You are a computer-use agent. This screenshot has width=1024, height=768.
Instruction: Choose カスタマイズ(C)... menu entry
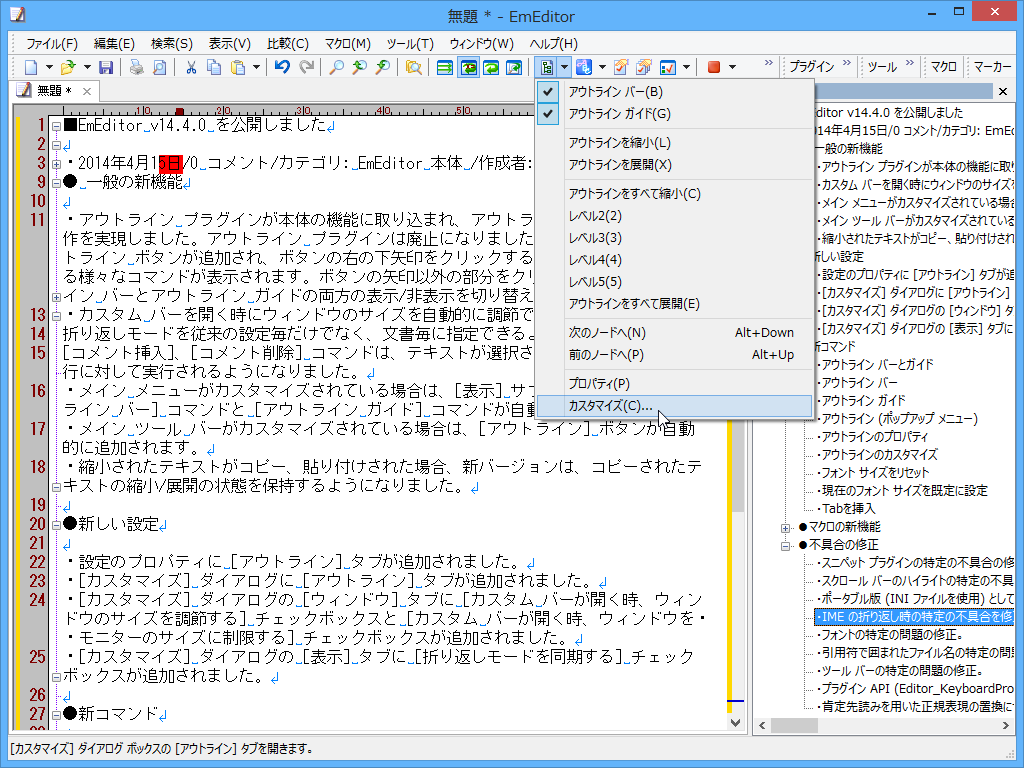pyautogui.click(x=675, y=406)
